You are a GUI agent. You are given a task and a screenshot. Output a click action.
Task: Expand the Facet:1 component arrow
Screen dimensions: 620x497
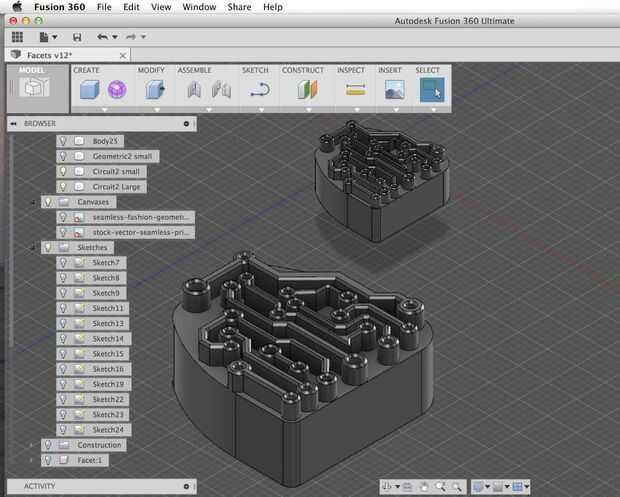(x=32, y=460)
